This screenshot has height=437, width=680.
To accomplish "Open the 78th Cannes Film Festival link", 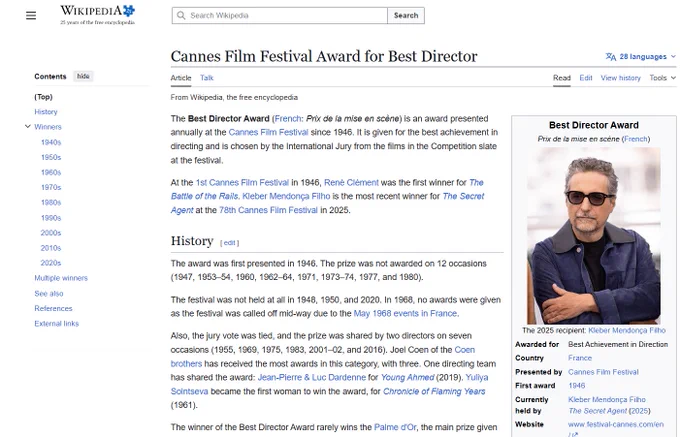I will click(x=268, y=210).
